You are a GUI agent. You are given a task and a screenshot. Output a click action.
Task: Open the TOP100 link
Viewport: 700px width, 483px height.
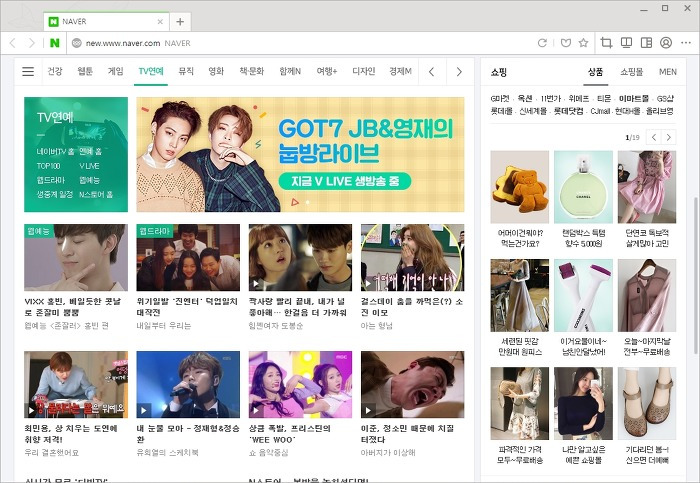tap(48, 166)
